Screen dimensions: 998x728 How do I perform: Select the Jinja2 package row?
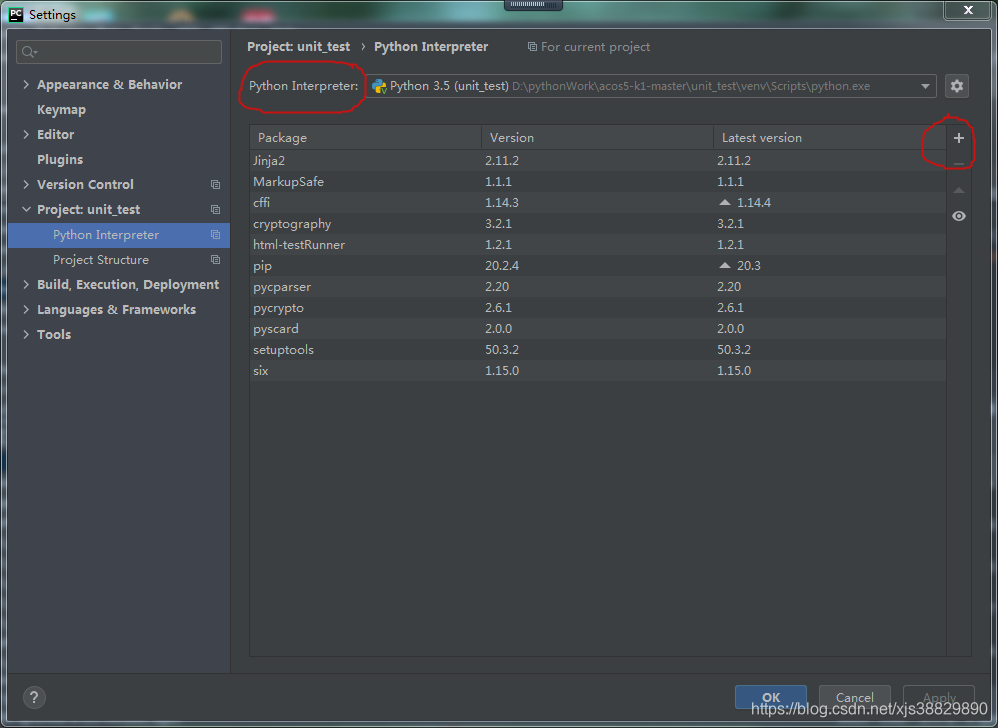[598, 160]
